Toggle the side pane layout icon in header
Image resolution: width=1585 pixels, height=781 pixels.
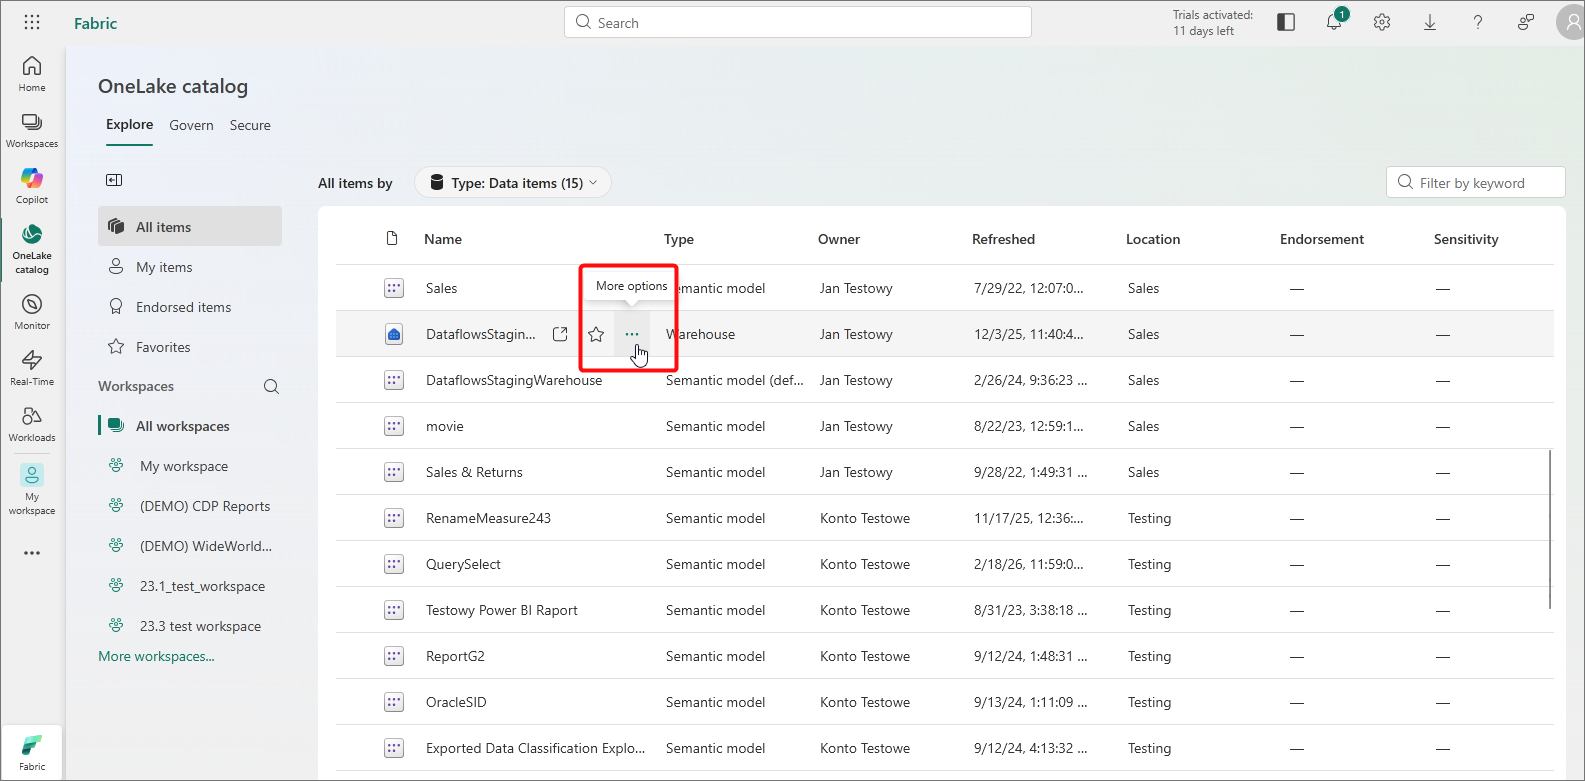pyautogui.click(x=1286, y=22)
